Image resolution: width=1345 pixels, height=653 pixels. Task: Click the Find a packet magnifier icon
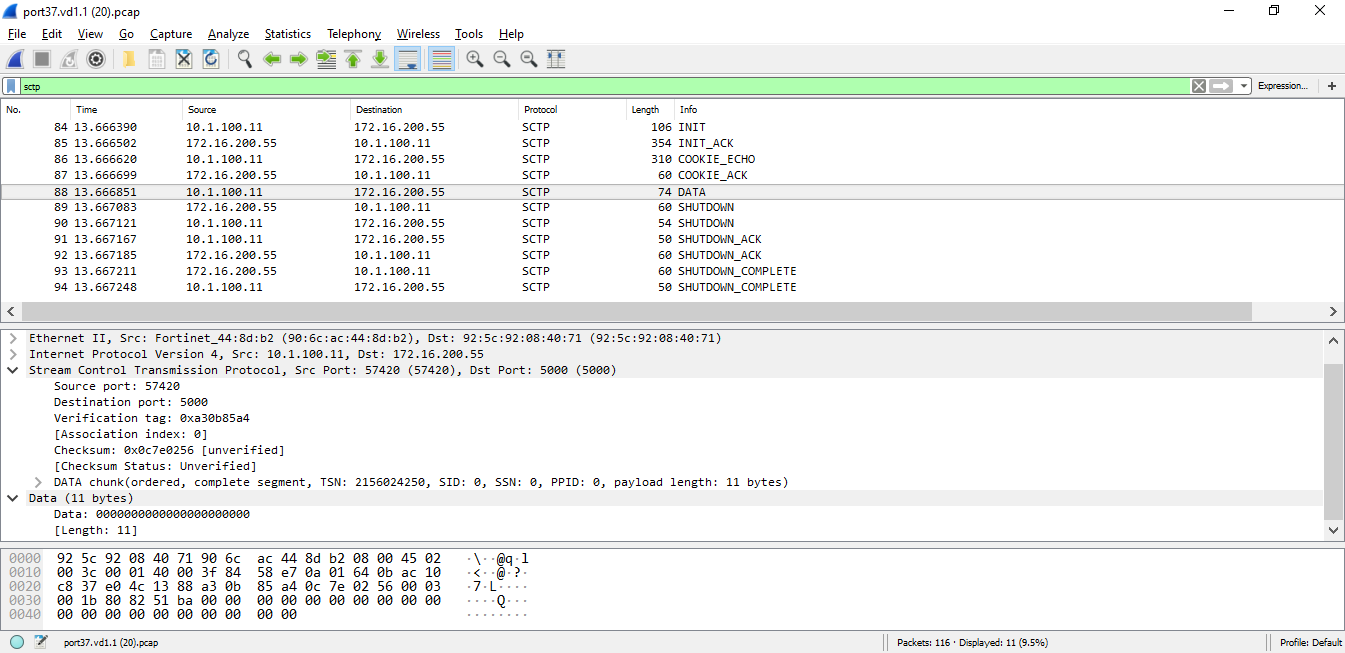pos(244,60)
